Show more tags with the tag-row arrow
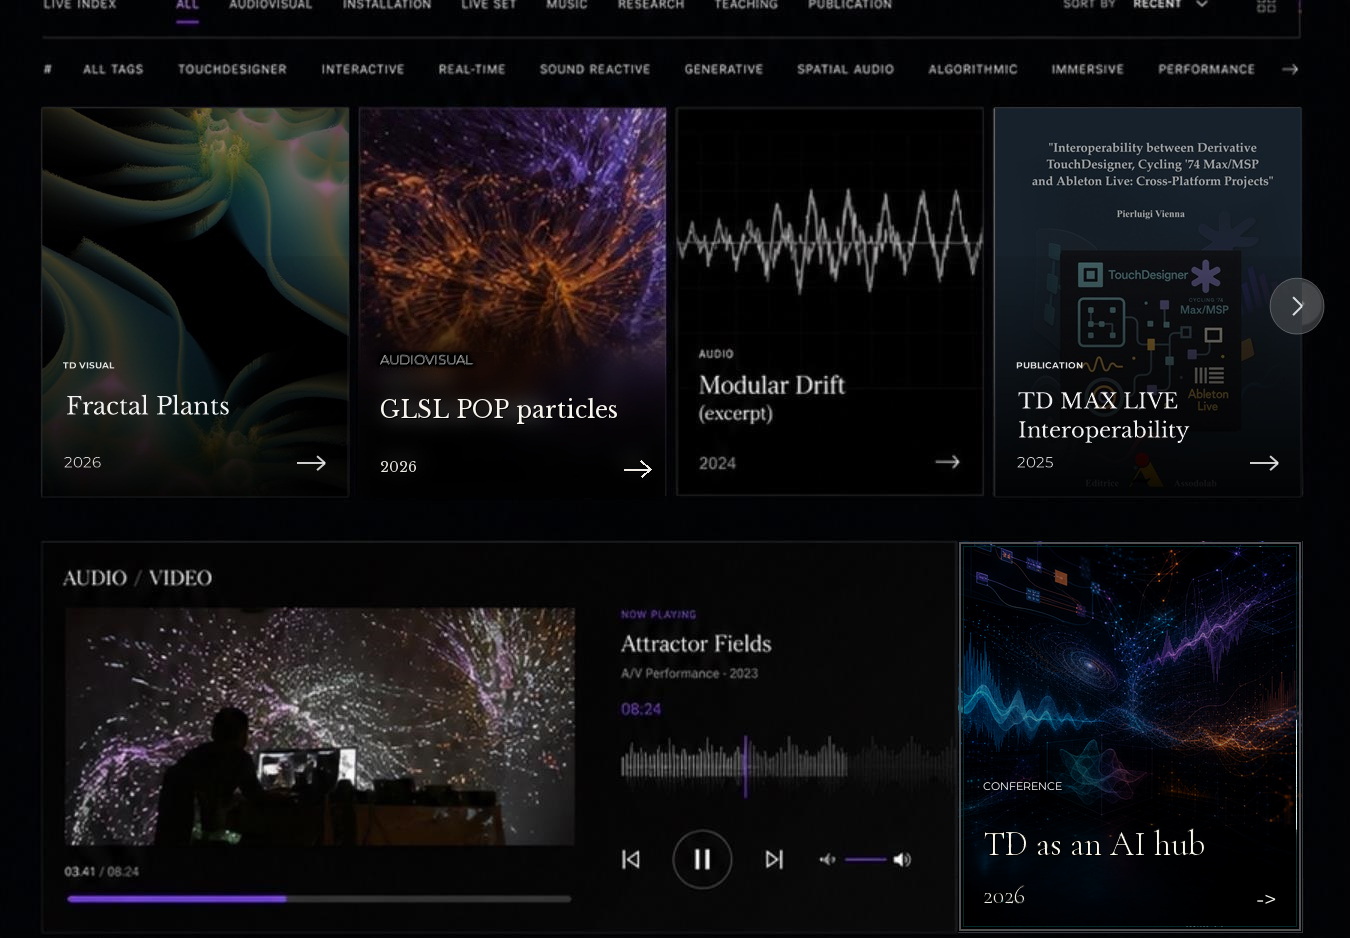The height and width of the screenshot is (938, 1350). pyautogui.click(x=1290, y=69)
